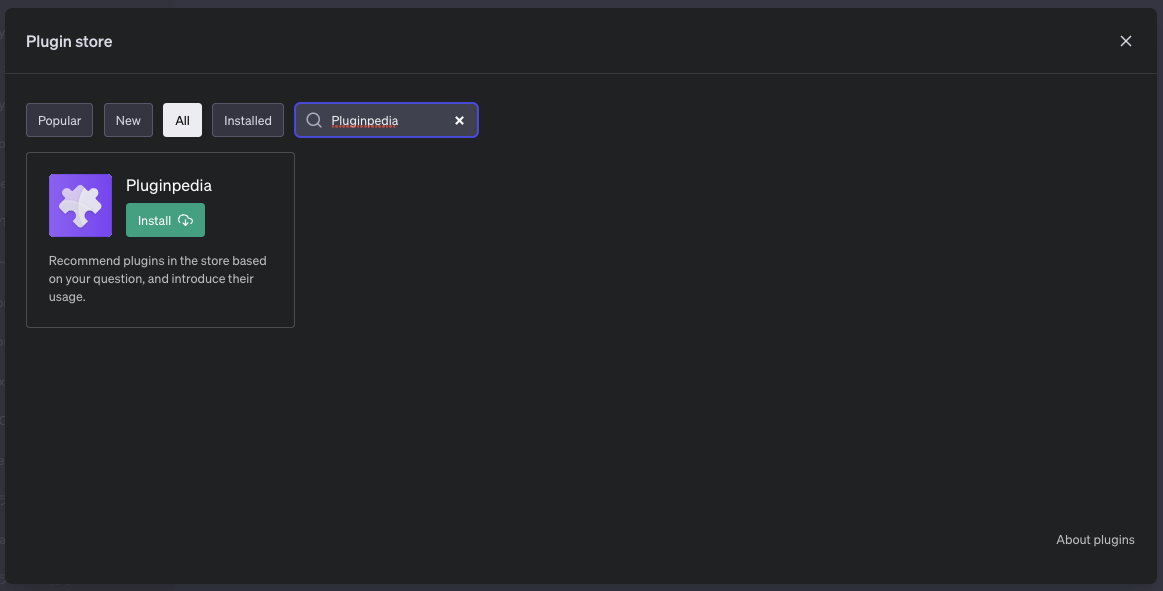
Task: Click the Pluginpedia description text
Action: (x=157, y=278)
